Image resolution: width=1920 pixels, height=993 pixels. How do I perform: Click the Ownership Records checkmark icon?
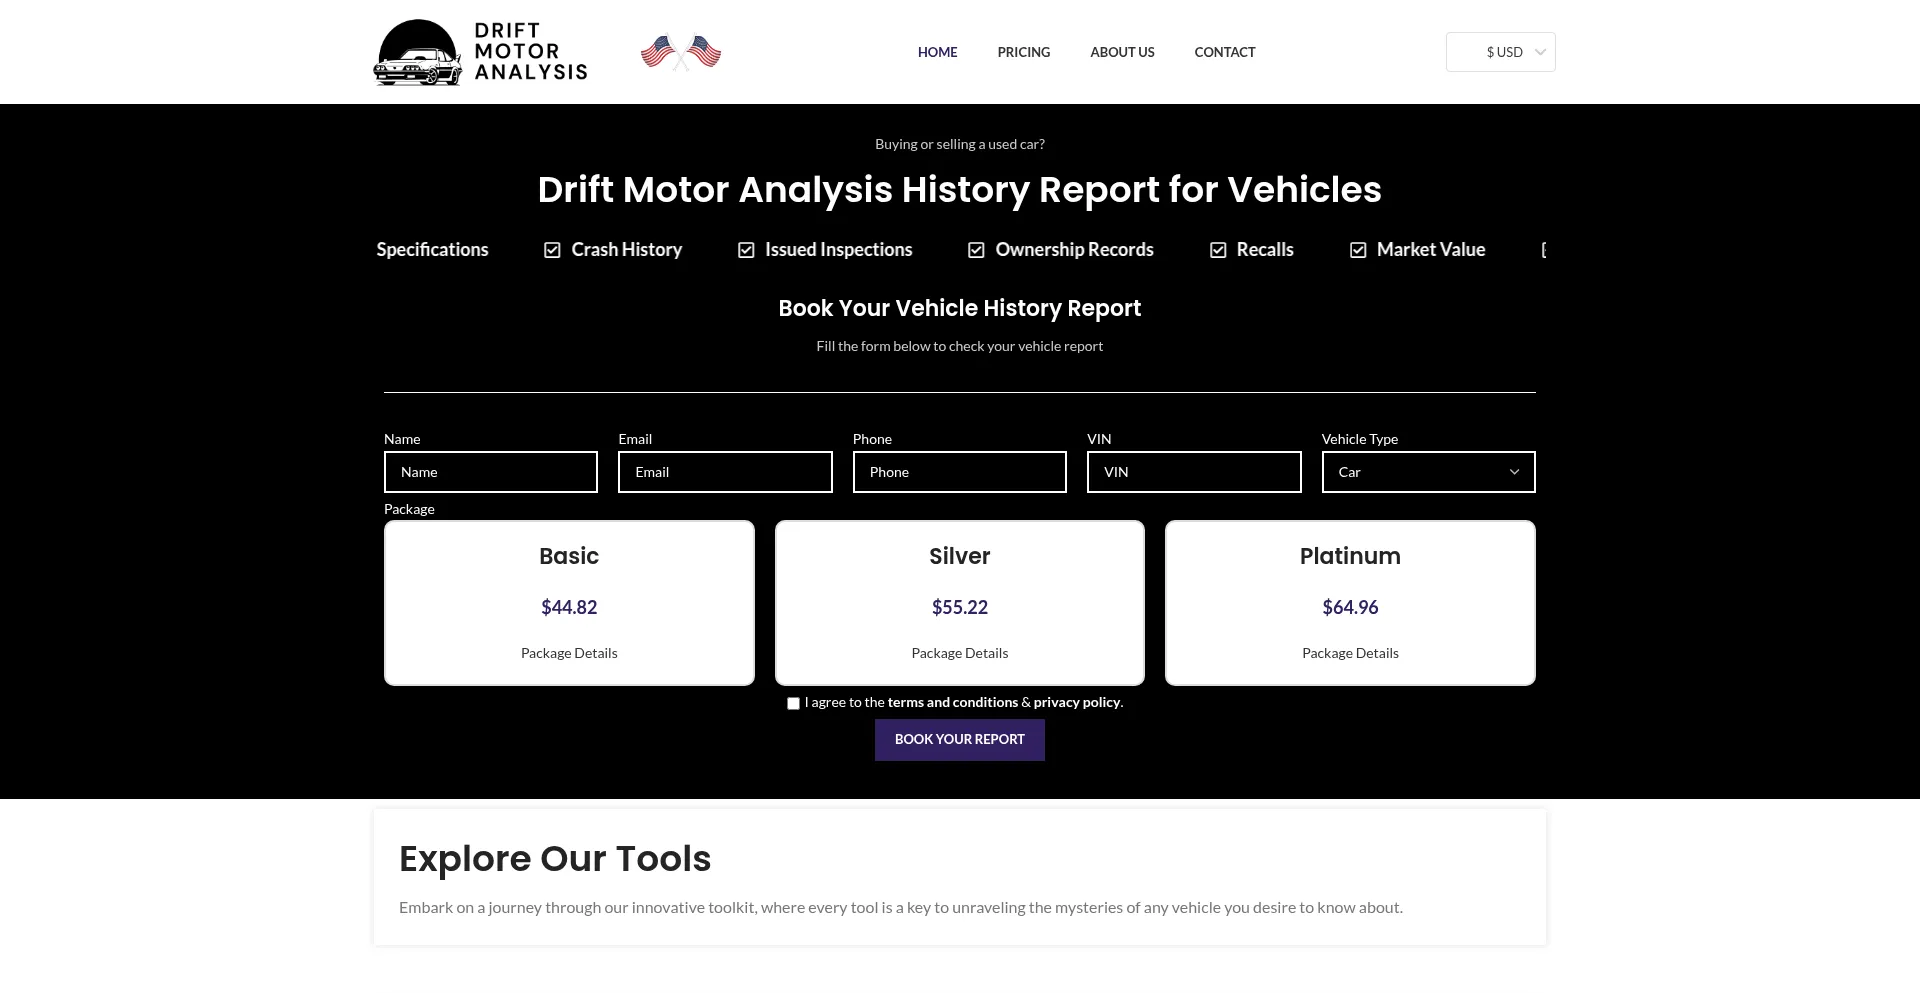coord(976,250)
